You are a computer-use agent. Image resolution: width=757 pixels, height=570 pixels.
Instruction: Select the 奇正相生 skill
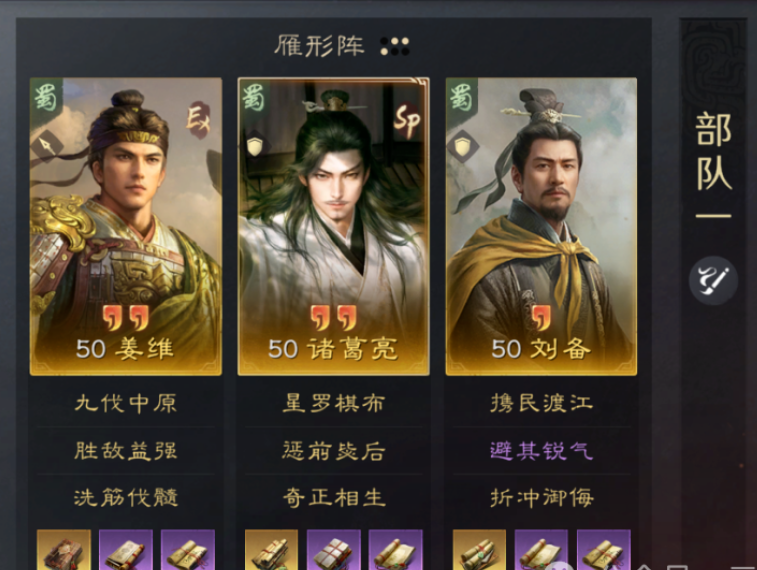tap(334, 498)
